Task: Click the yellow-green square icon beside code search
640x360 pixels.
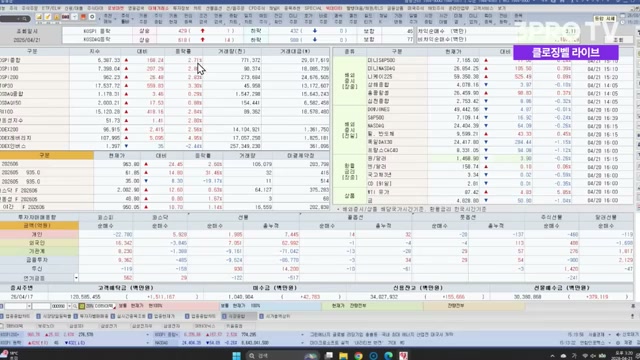Action: click(x=82, y=306)
